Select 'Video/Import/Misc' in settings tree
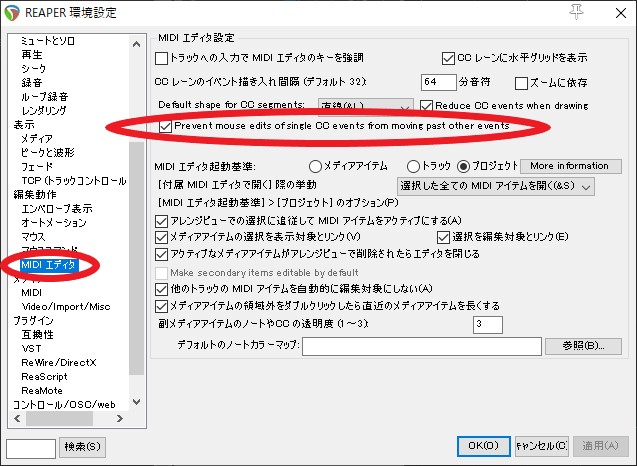Viewport: 637px width, 466px height. click(66, 307)
